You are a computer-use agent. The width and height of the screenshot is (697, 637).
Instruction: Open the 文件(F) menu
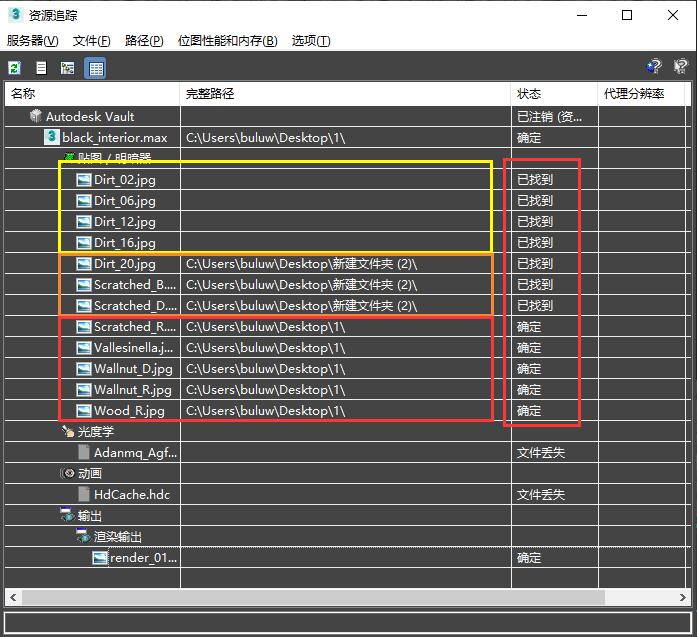[x=92, y=41]
